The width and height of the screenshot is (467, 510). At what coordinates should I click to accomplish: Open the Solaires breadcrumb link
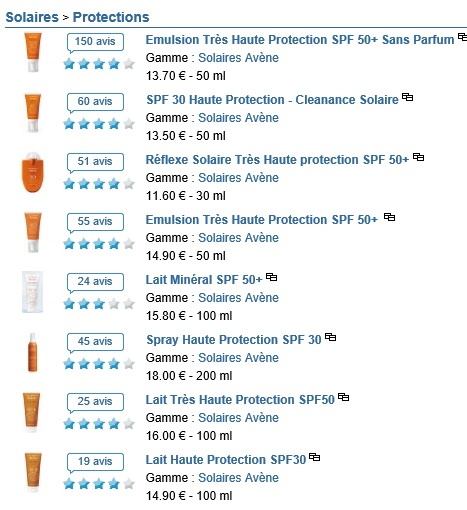pyautogui.click(x=32, y=17)
